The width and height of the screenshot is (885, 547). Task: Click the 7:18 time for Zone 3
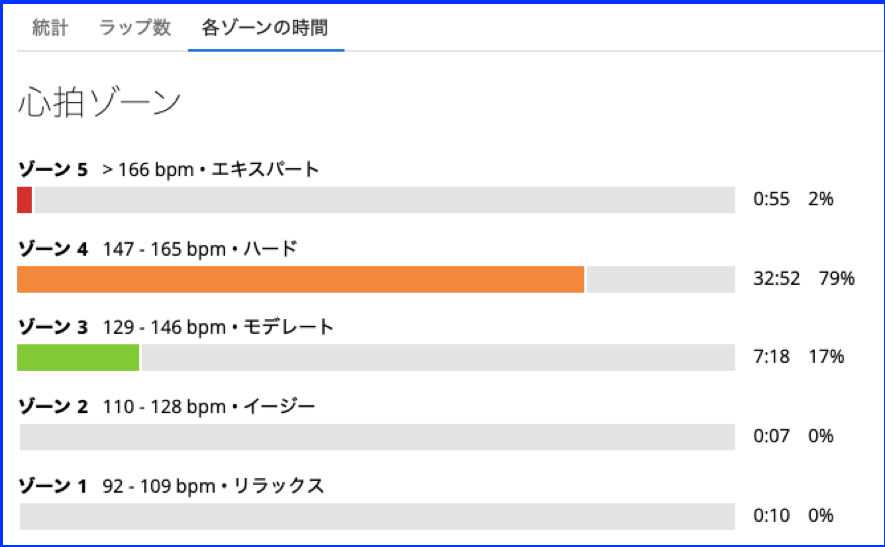click(771, 357)
